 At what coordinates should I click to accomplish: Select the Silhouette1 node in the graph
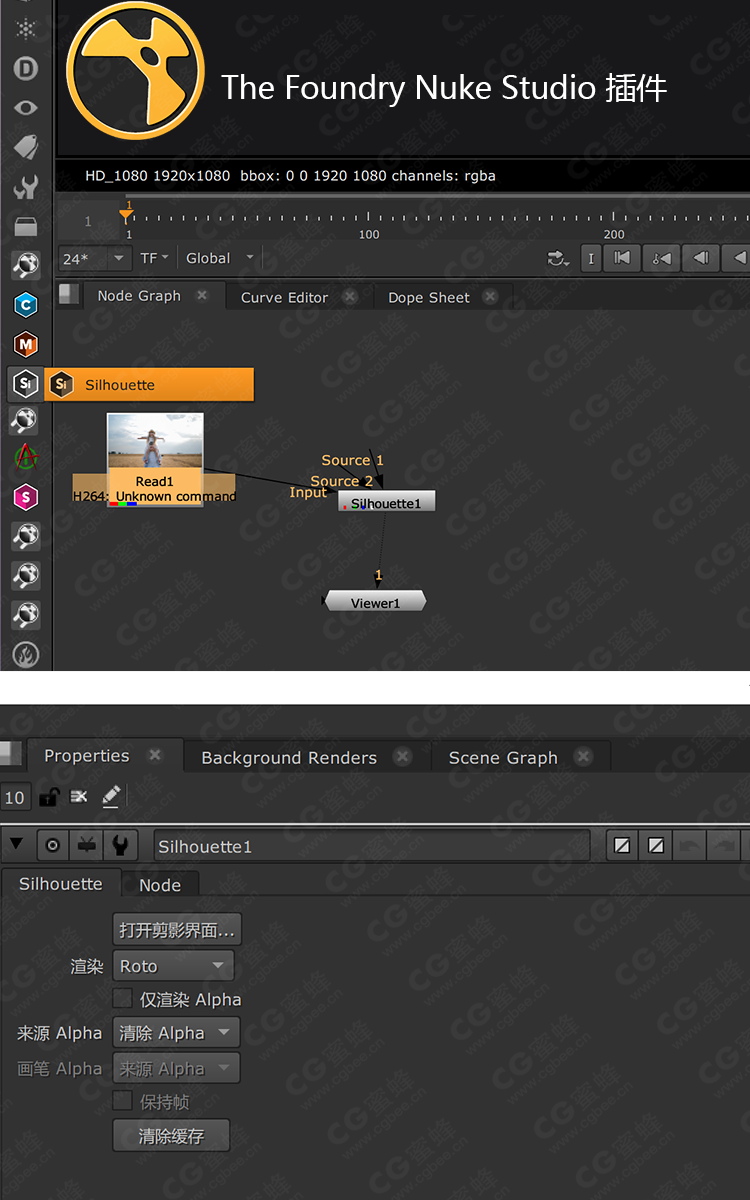pyautogui.click(x=387, y=502)
